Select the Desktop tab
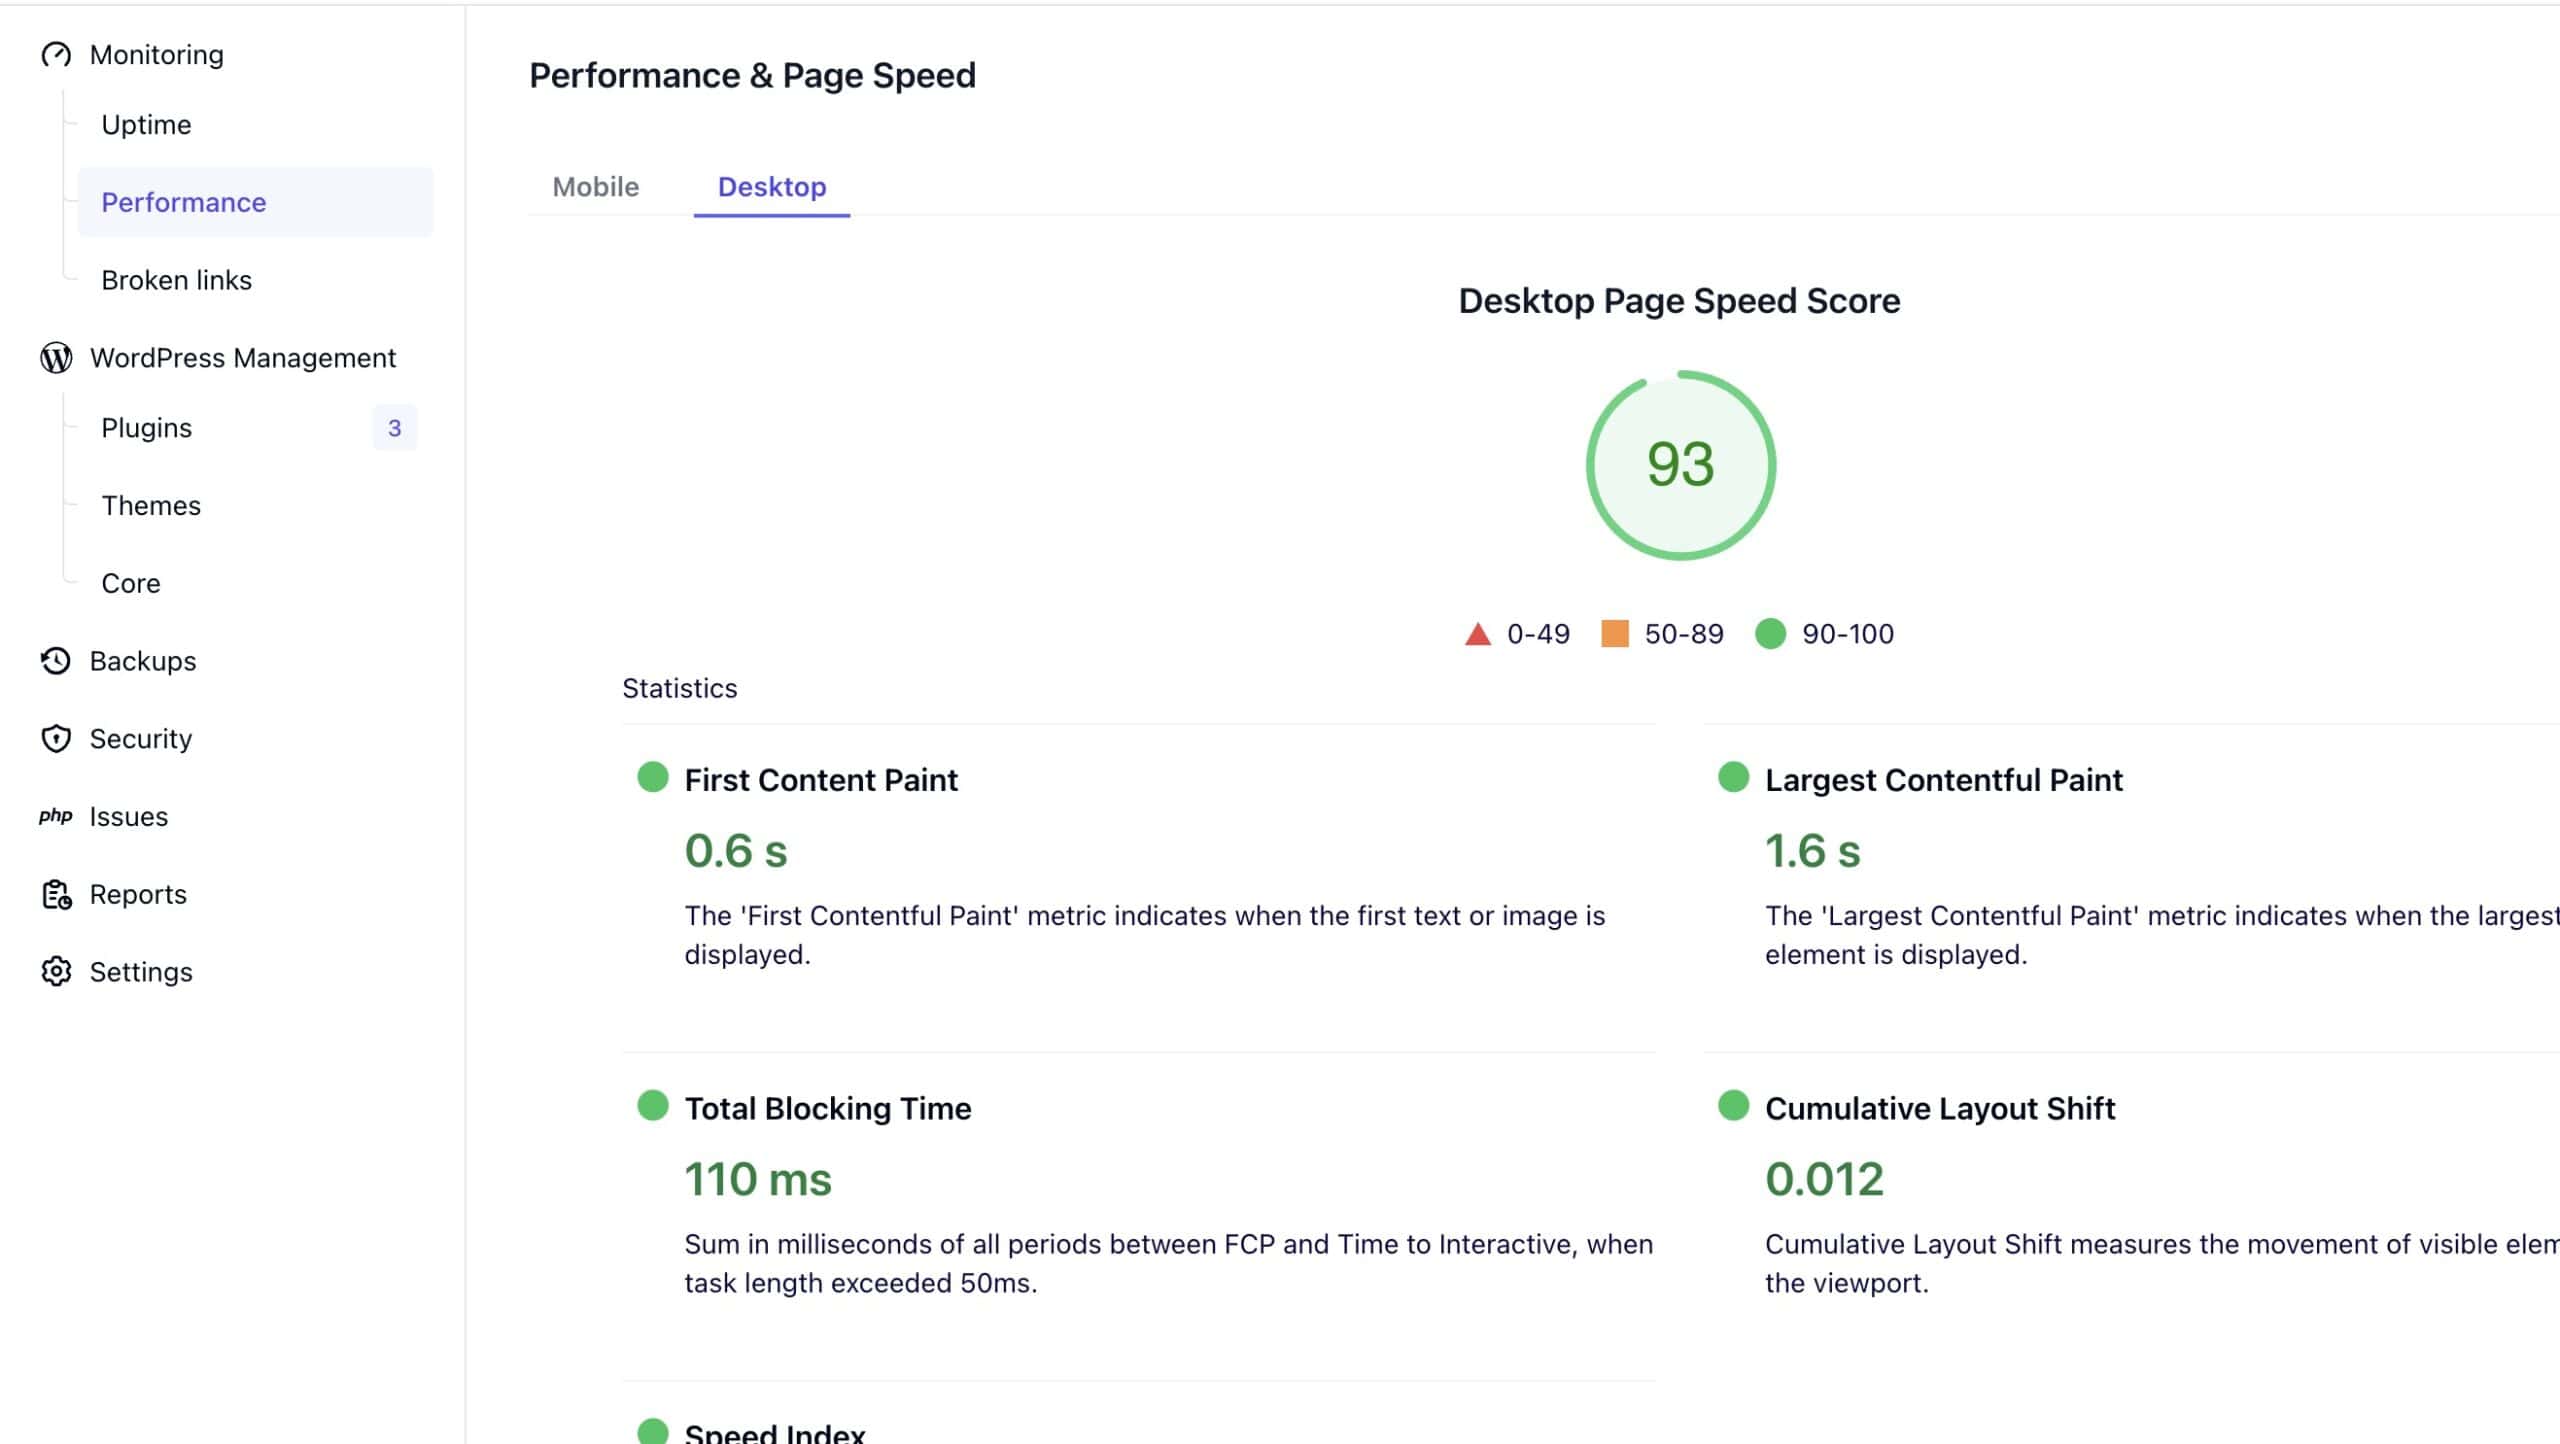Viewport: 2560px width, 1444px height. point(772,187)
